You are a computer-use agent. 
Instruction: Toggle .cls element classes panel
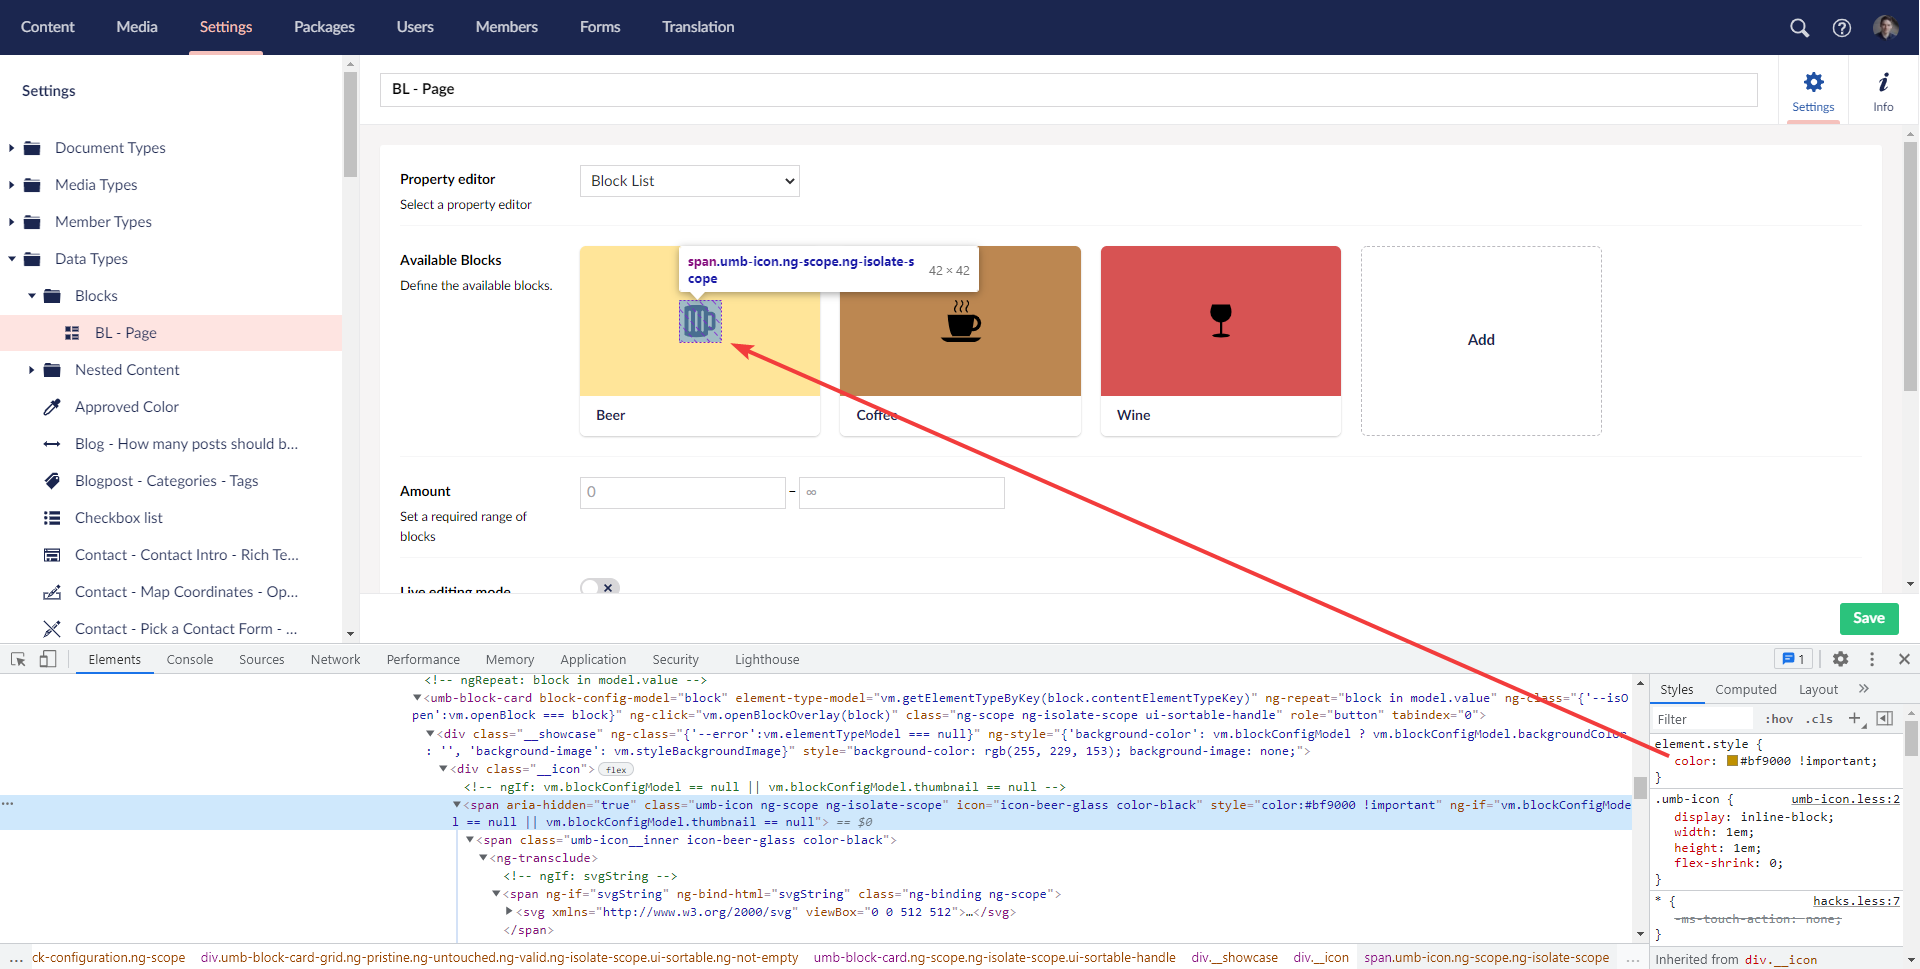coord(1819,719)
